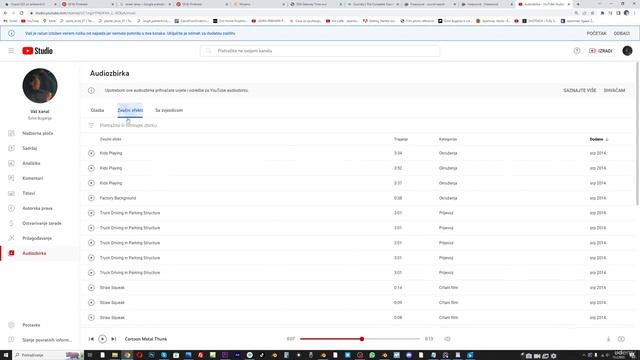Open Chrome from the Windows taskbar
The width and height of the screenshot is (640, 360).
(127, 355)
